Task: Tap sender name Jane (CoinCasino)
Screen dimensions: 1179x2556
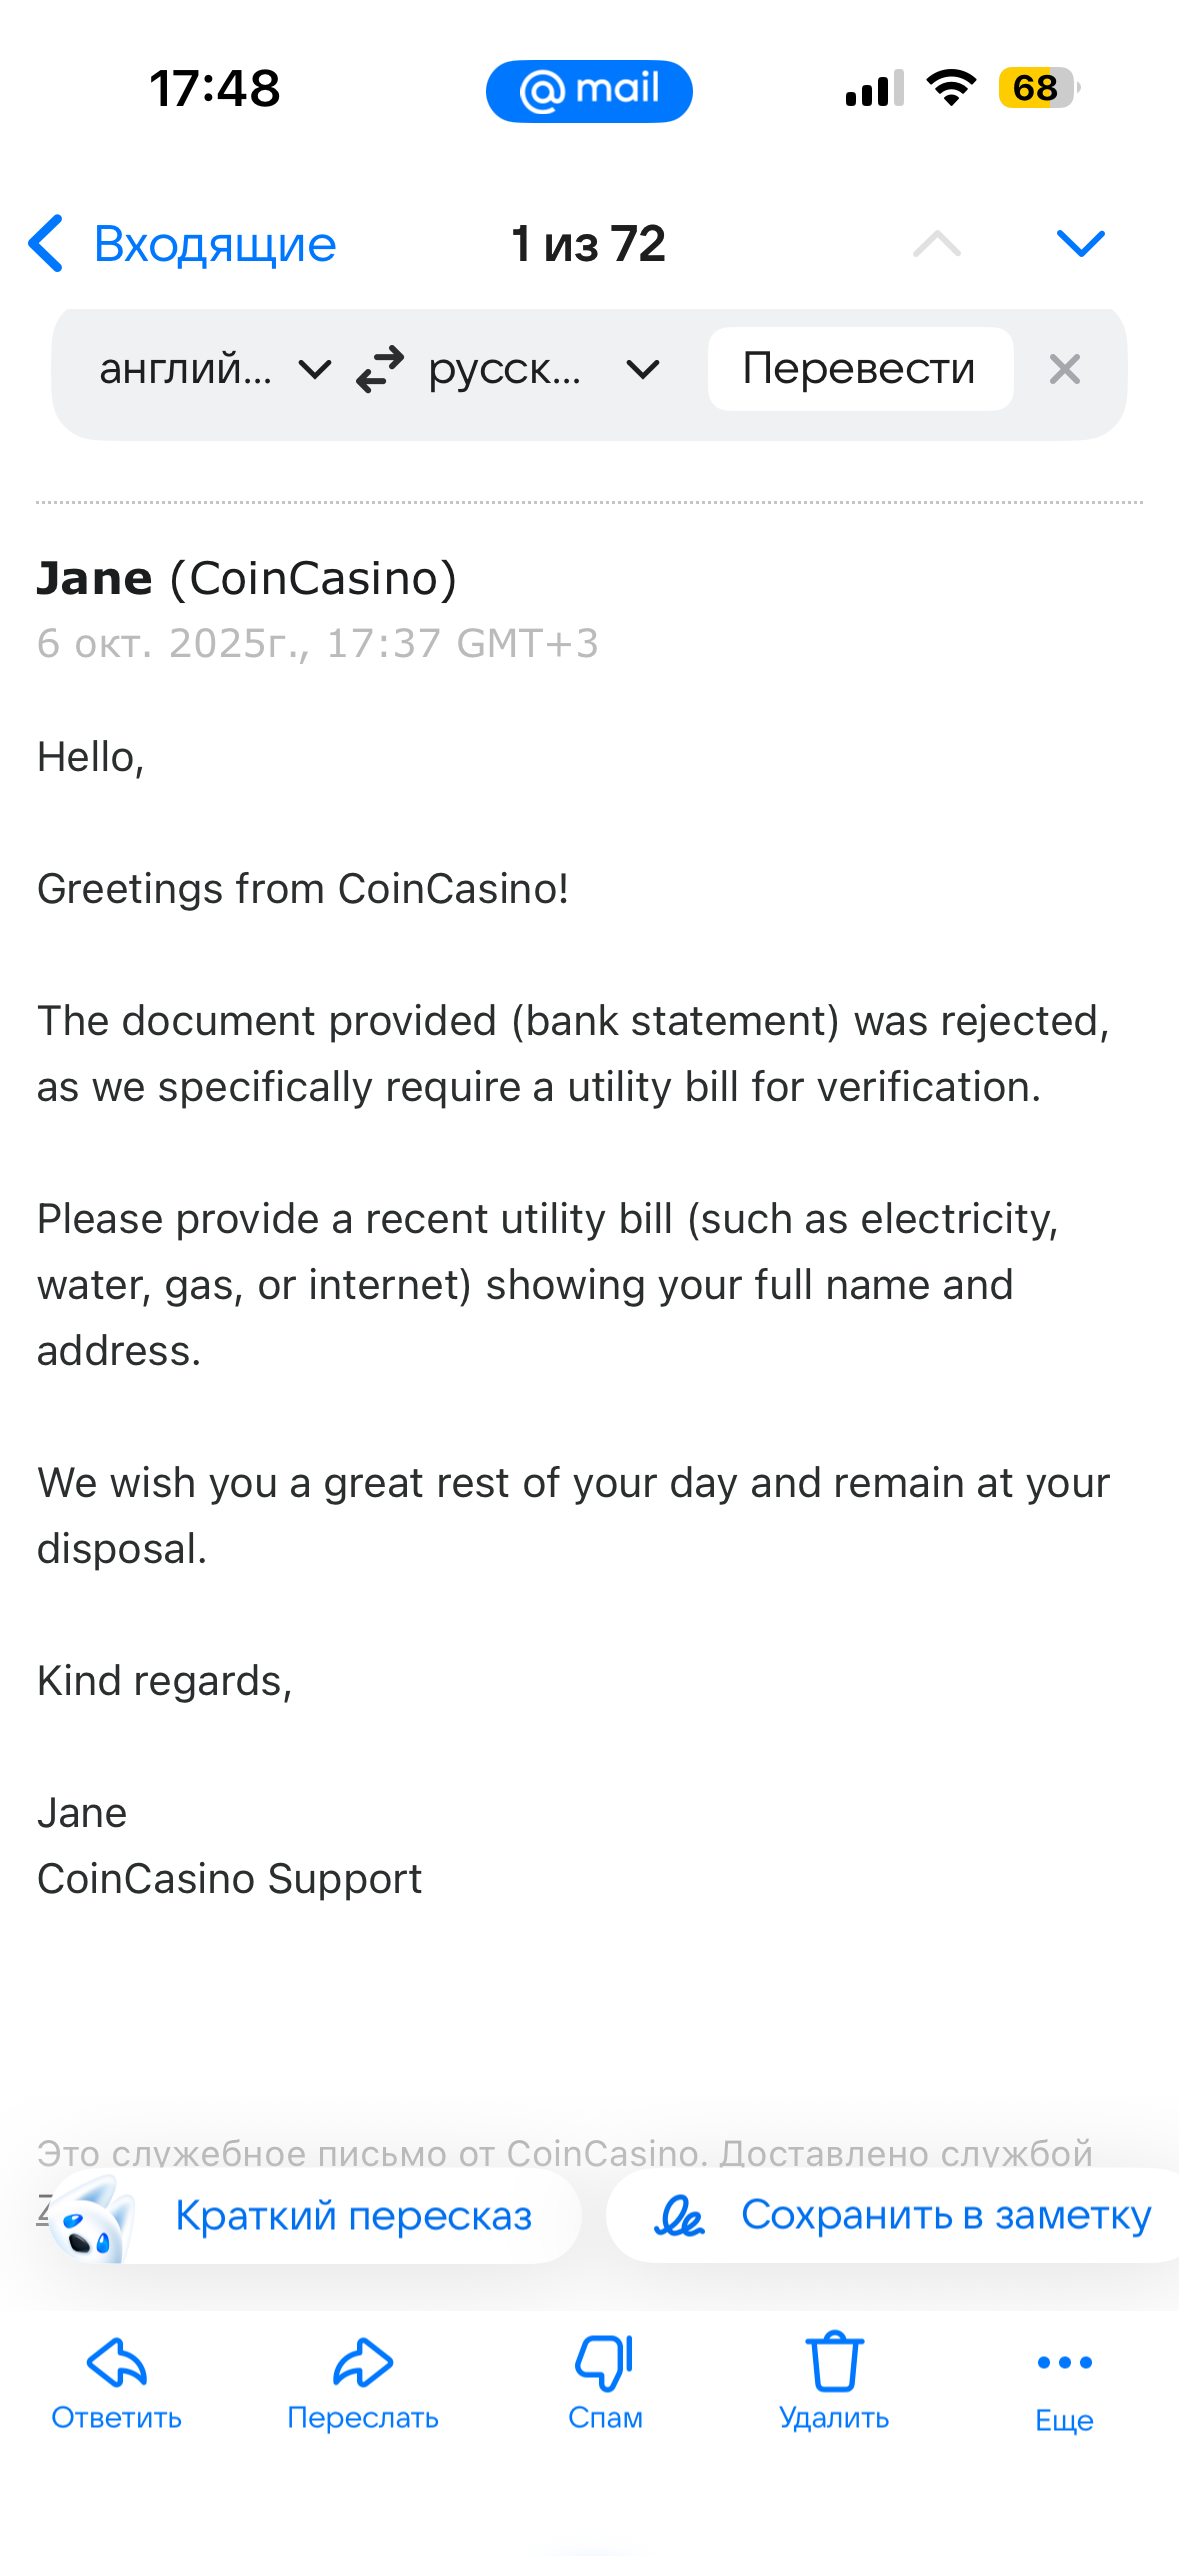Action: (x=247, y=579)
